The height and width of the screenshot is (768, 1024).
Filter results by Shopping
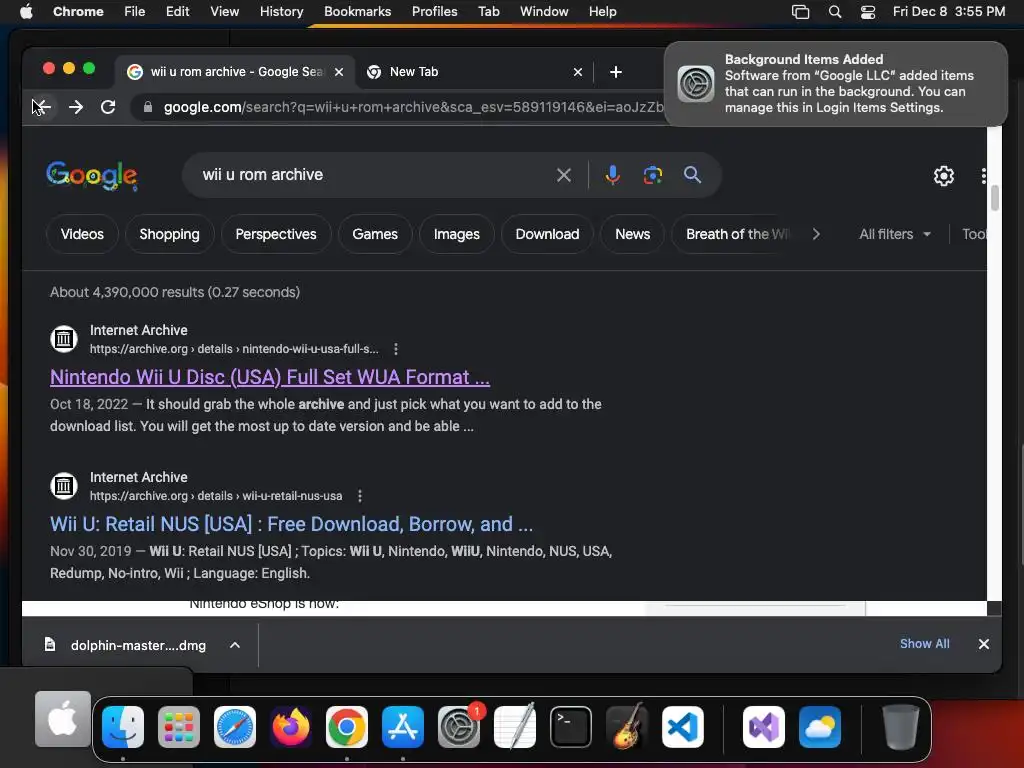coord(170,234)
